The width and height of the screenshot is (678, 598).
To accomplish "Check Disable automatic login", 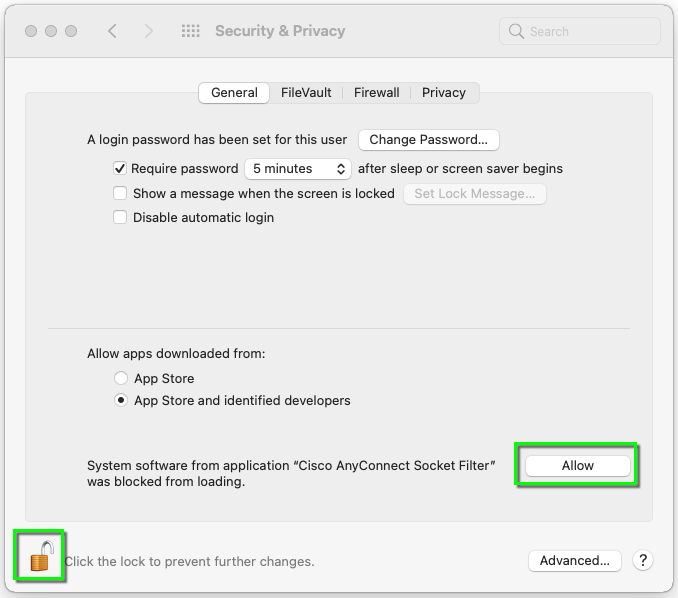I will click(120, 217).
